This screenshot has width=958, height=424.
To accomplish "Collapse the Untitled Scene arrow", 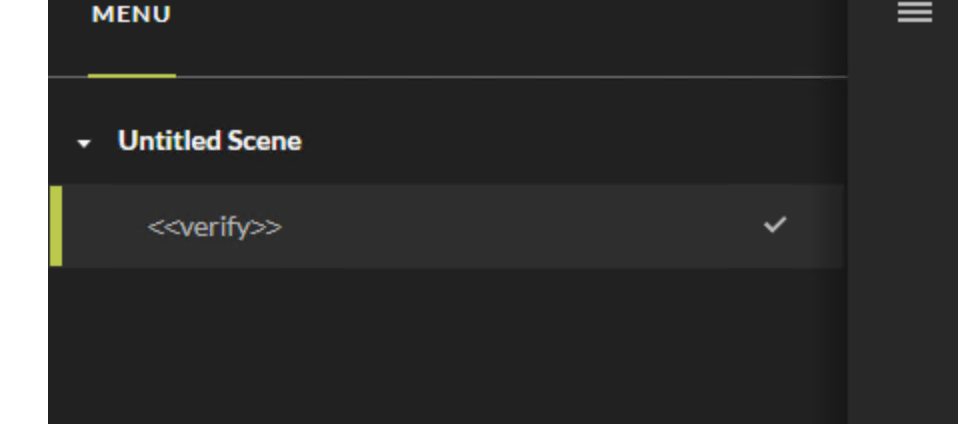I will pyautogui.click(x=85, y=143).
